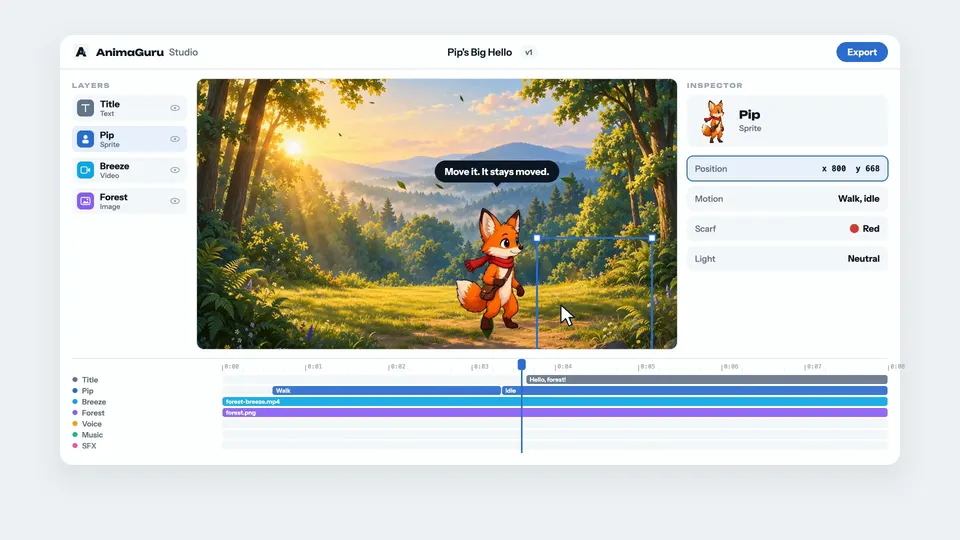Click the timeline playhead handle
The width and height of the screenshot is (960, 540).
522,365
